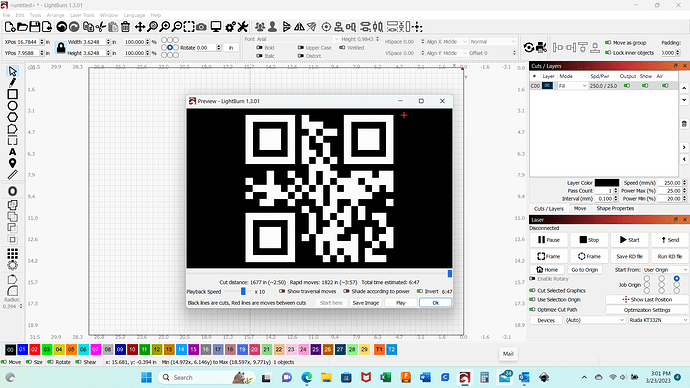Image resolution: width=690 pixels, height=388 pixels.
Task: Click the camera capture icon
Action: [x=202, y=27]
